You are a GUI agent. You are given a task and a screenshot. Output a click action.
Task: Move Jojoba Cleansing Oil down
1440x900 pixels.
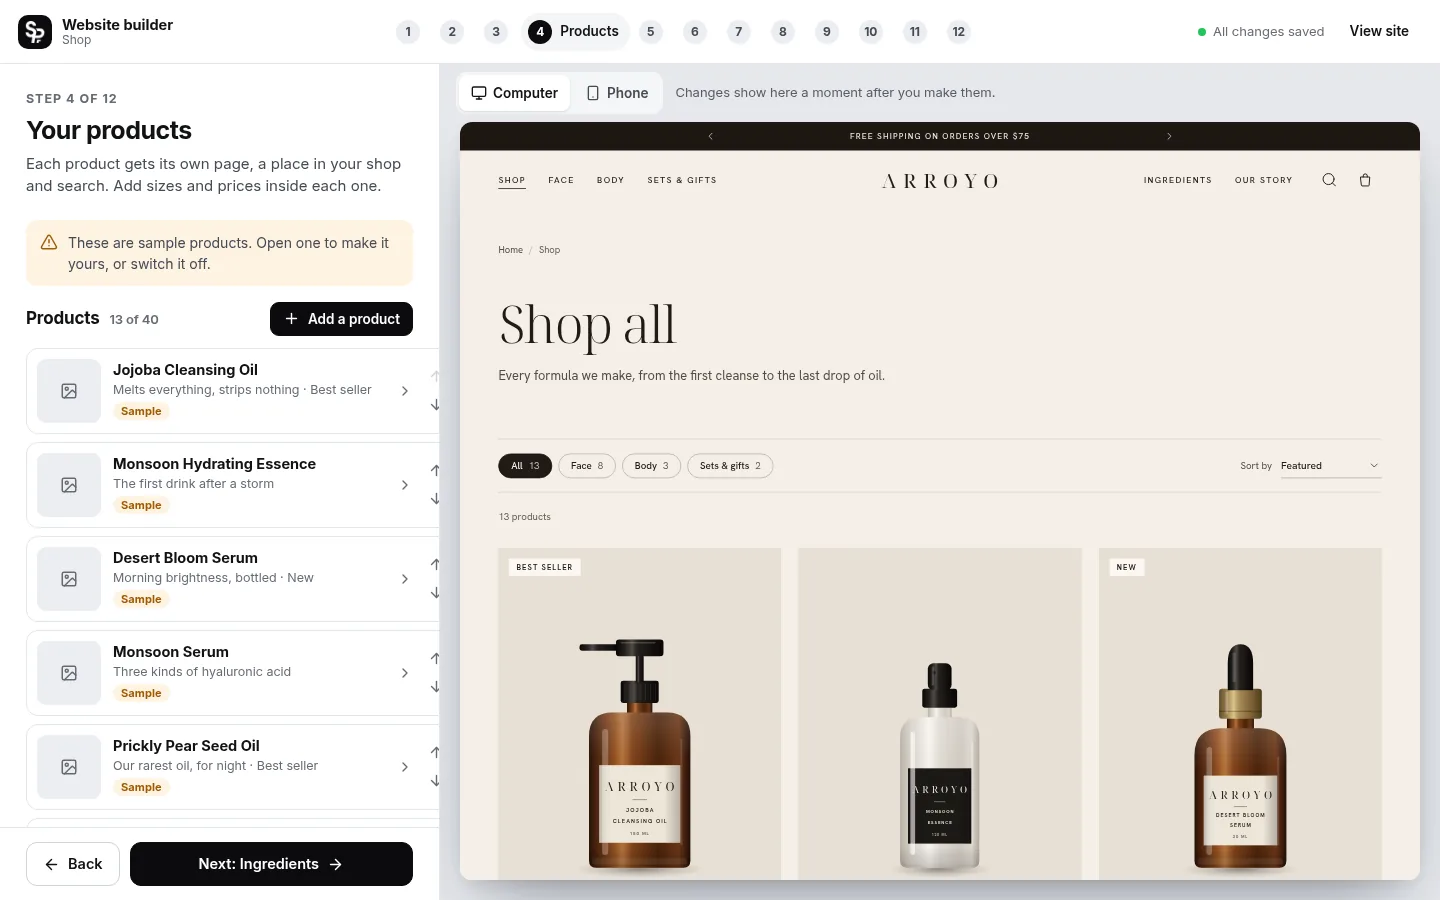tap(435, 405)
